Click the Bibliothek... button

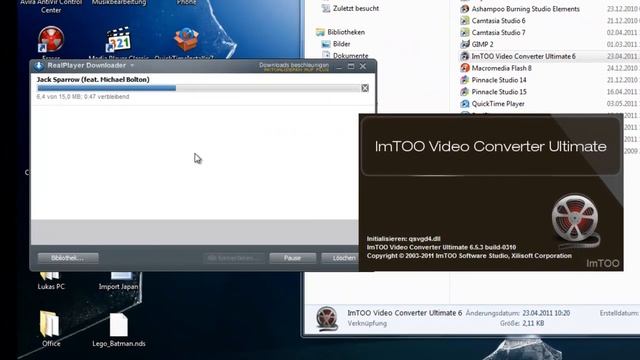(x=68, y=258)
